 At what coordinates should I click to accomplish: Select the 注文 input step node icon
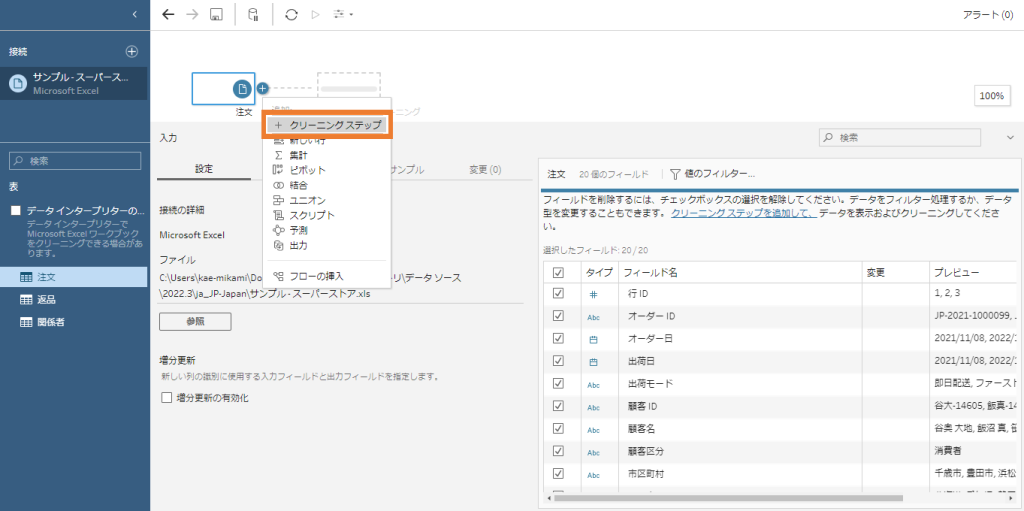point(242,88)
